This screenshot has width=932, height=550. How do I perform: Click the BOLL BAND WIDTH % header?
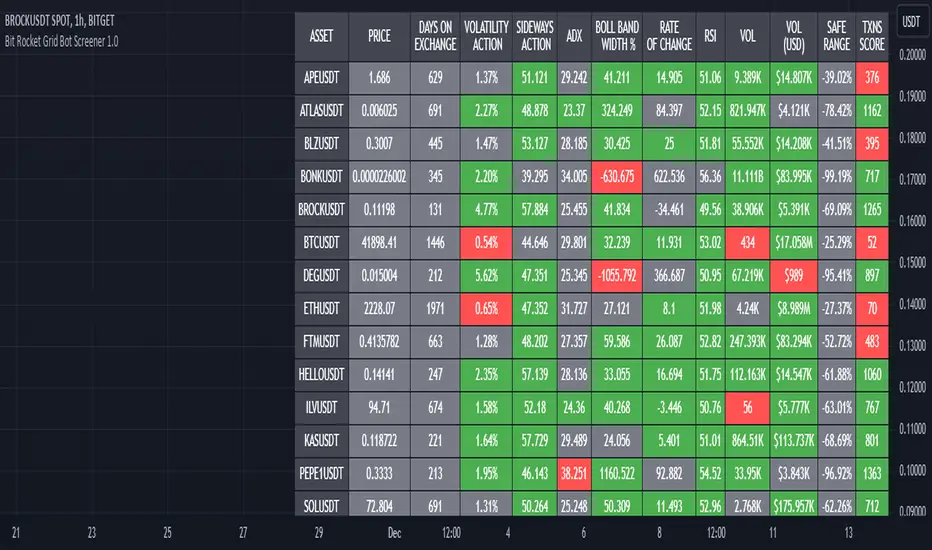(615, 37)
